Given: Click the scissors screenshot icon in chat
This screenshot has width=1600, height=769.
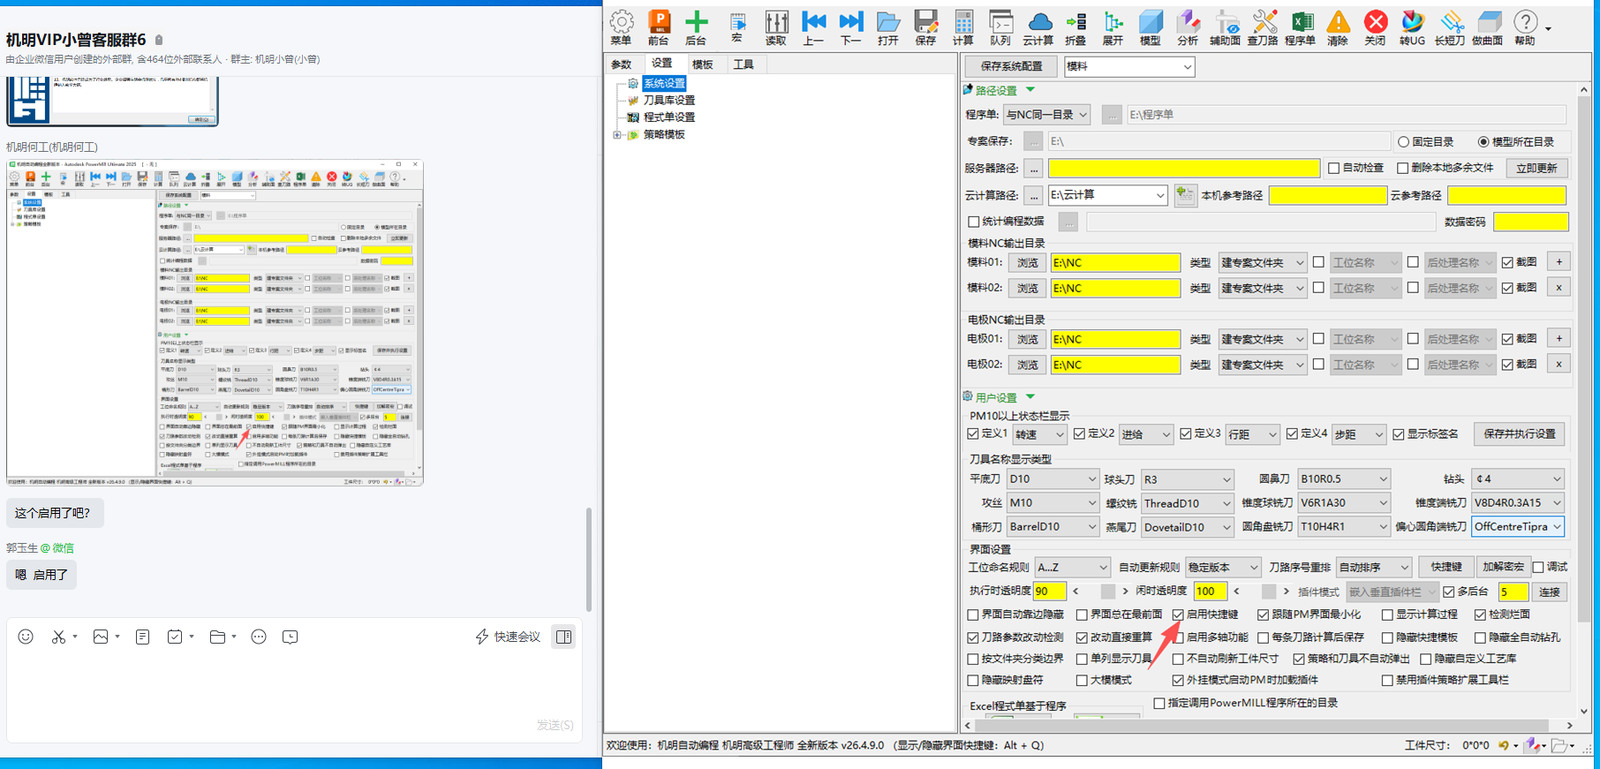Looking at the screenshot, I should [59, 637].
